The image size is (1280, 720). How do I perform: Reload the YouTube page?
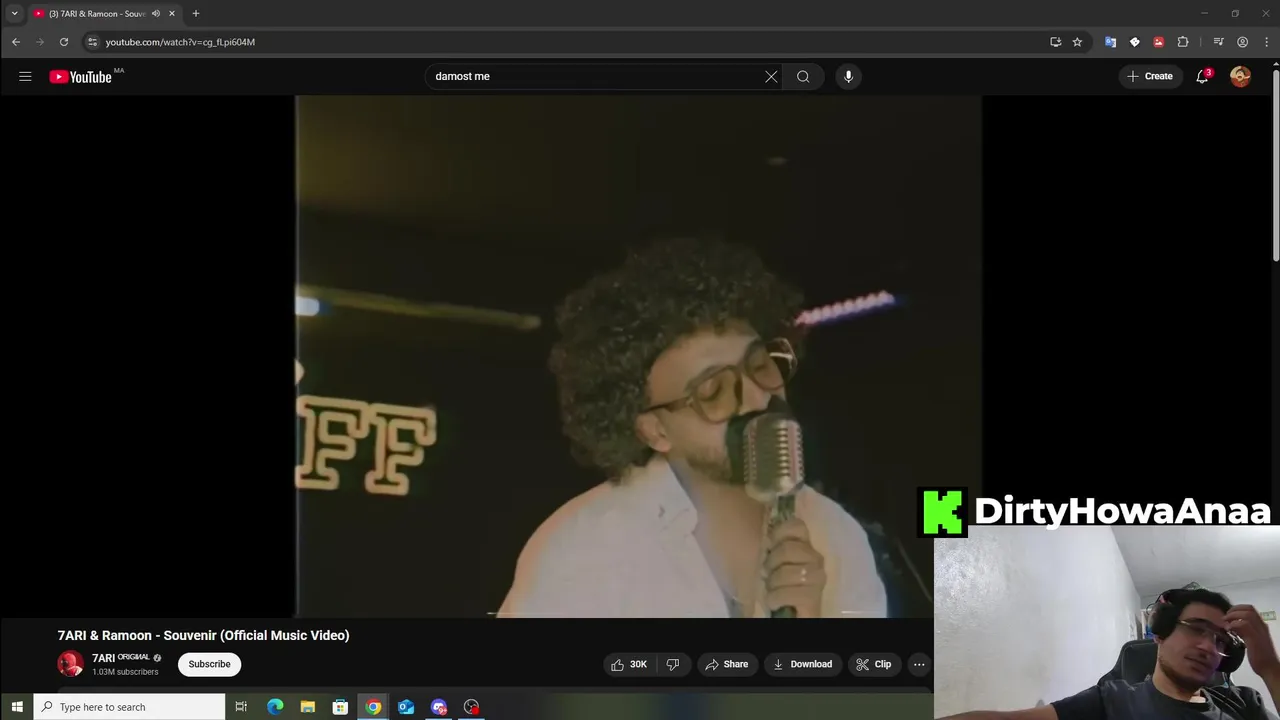coord(64,42)
